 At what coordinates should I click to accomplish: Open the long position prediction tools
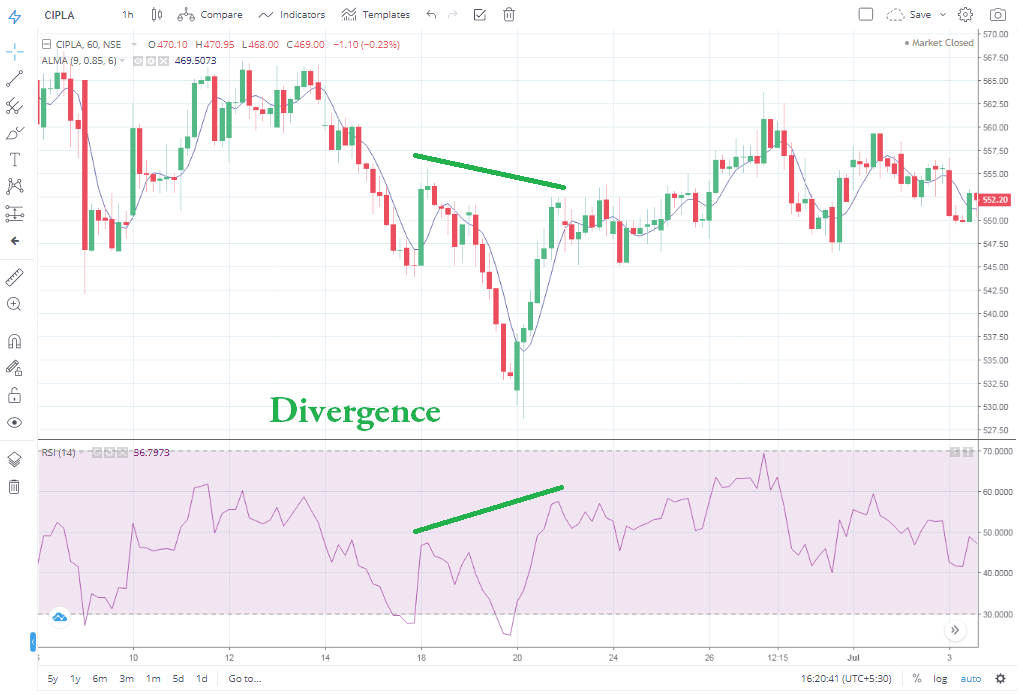click(14, 213)
